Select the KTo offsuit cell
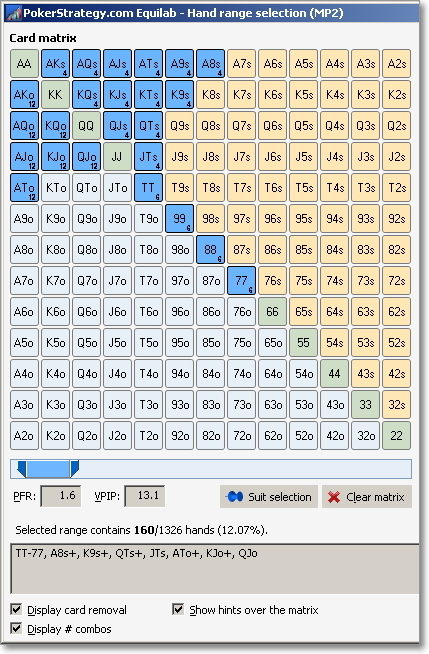 55,188
